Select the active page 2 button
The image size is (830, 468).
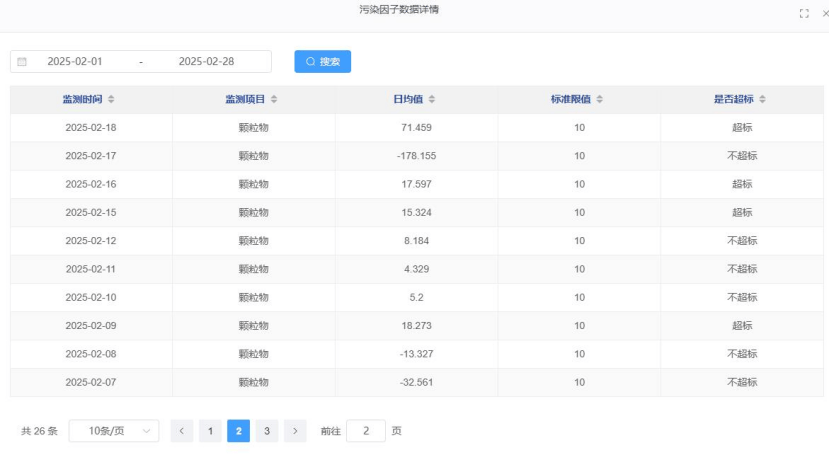coord(238,431)
